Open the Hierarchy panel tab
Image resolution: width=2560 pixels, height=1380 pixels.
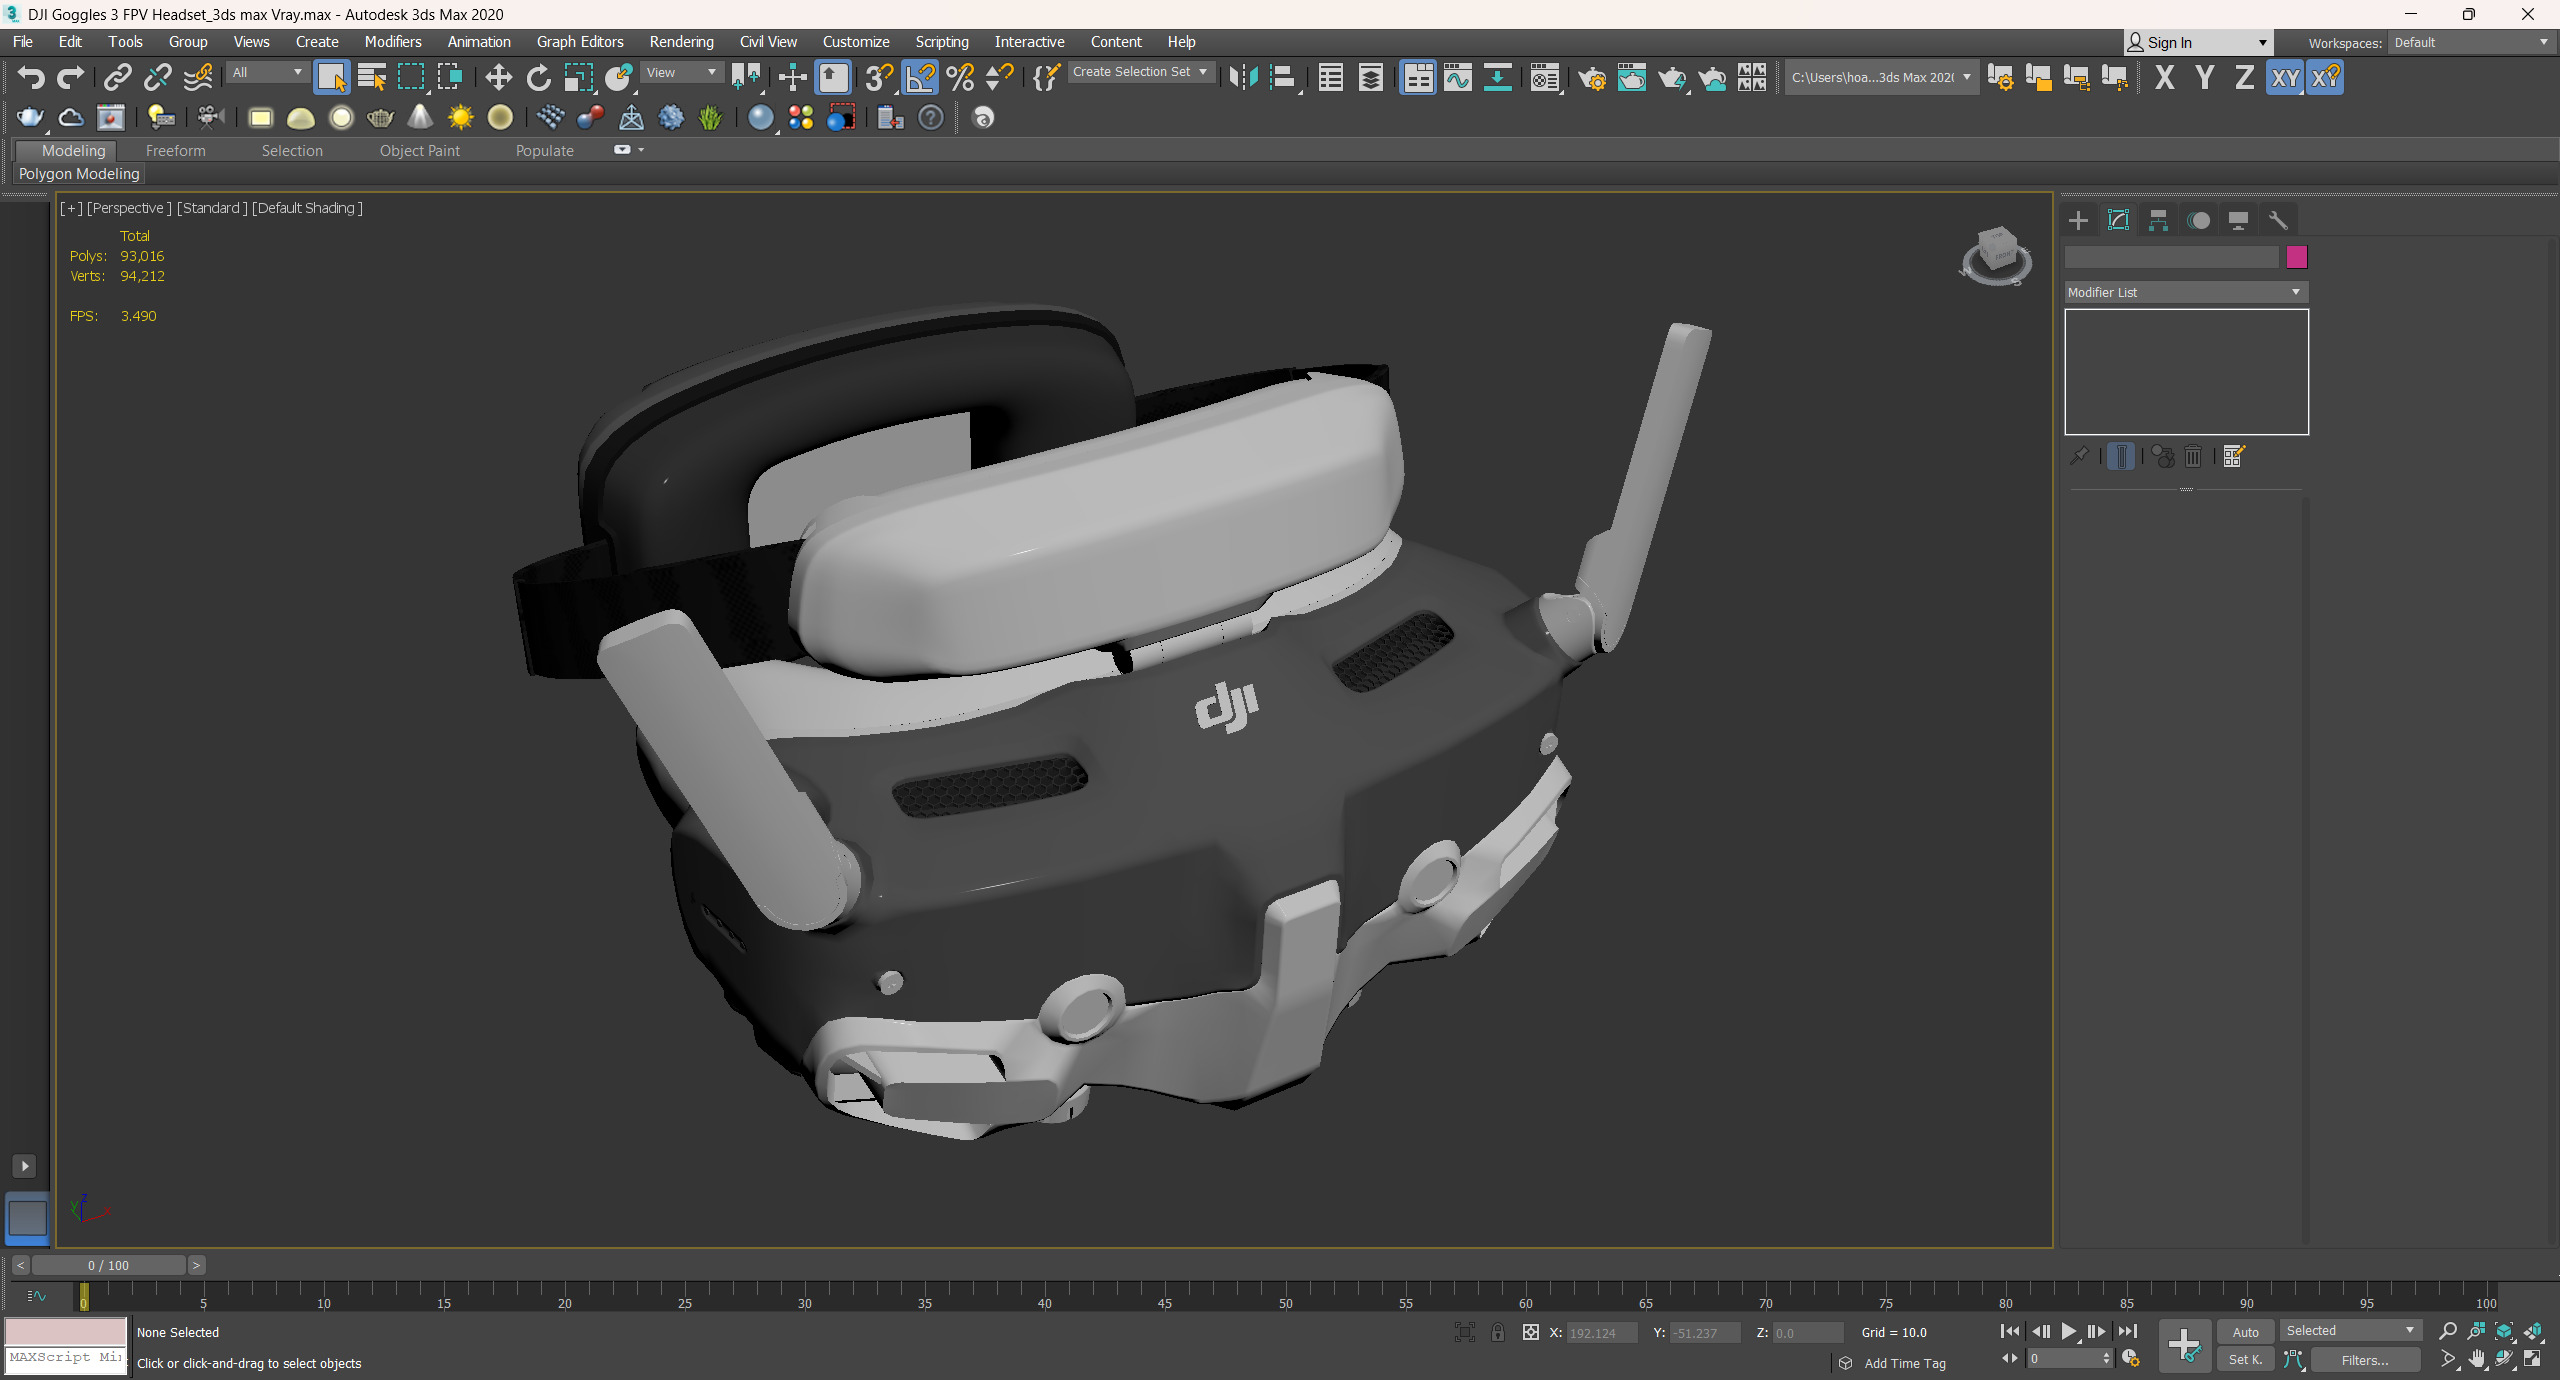tap(2158, 220)
